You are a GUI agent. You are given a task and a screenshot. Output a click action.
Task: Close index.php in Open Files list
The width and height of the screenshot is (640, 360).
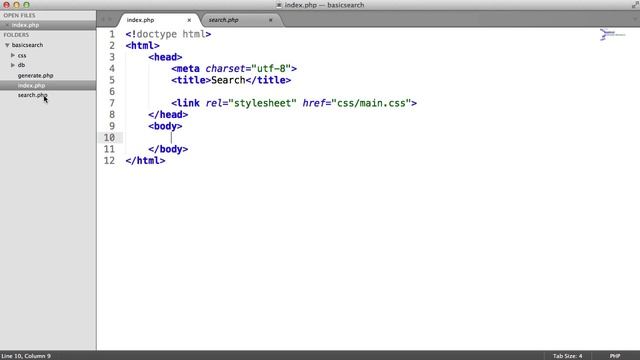tap(6, 25)
